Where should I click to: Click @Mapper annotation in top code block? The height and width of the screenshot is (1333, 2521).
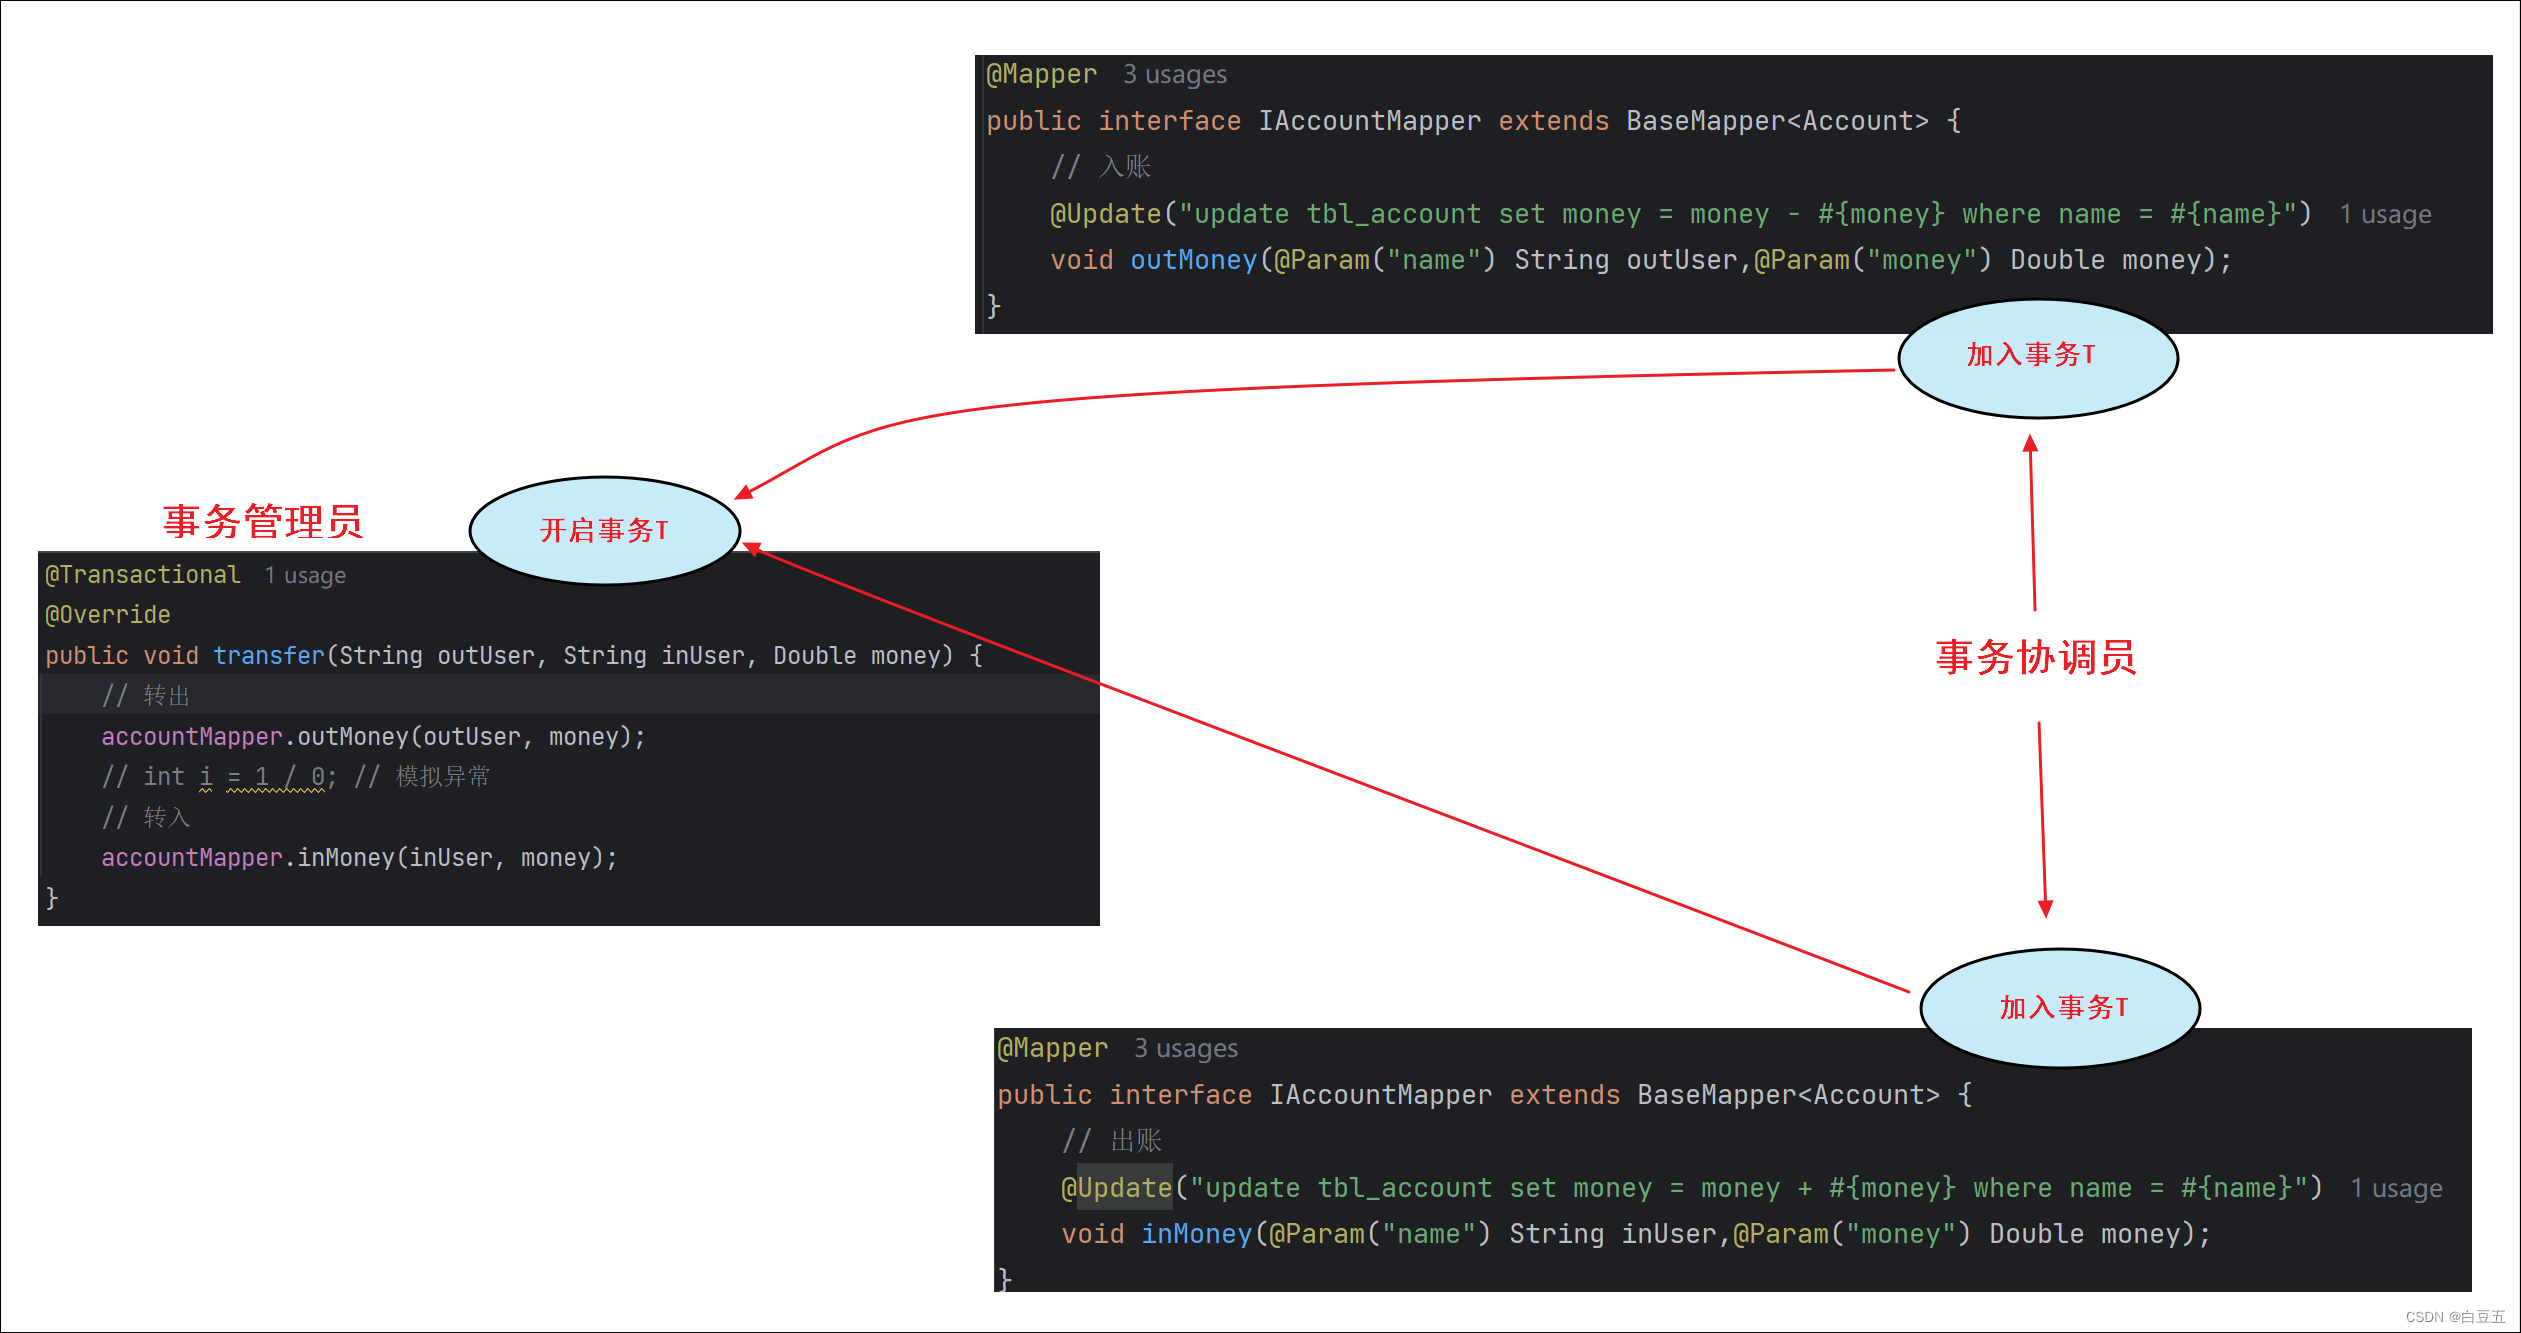[1041, 75]
